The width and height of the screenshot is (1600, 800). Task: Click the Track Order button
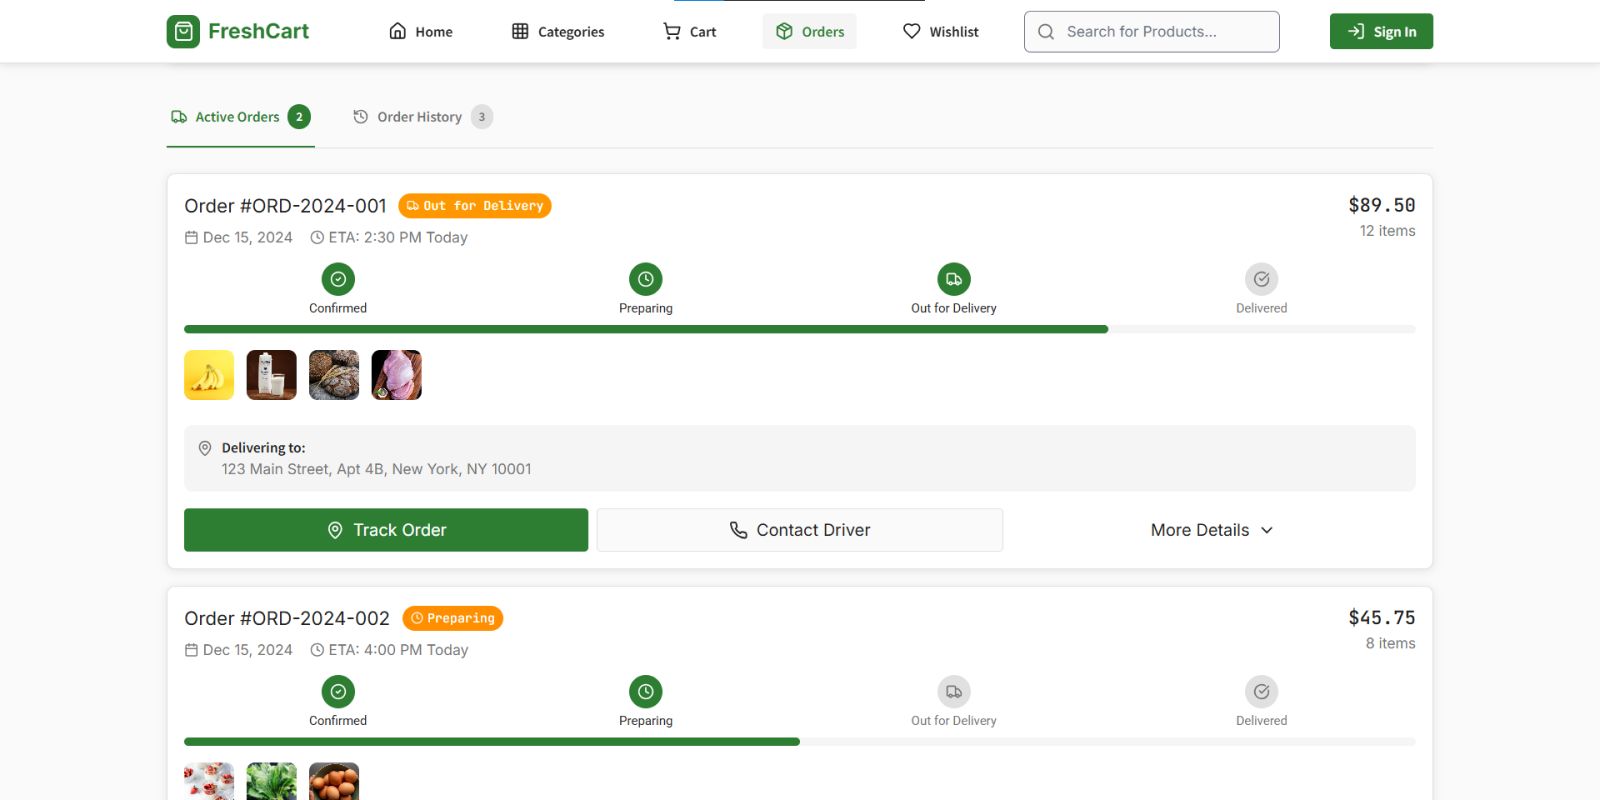386,530
